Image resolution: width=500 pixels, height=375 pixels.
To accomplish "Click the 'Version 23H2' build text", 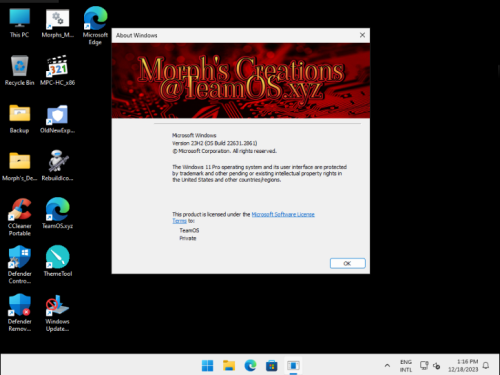I will pos(215,143).
